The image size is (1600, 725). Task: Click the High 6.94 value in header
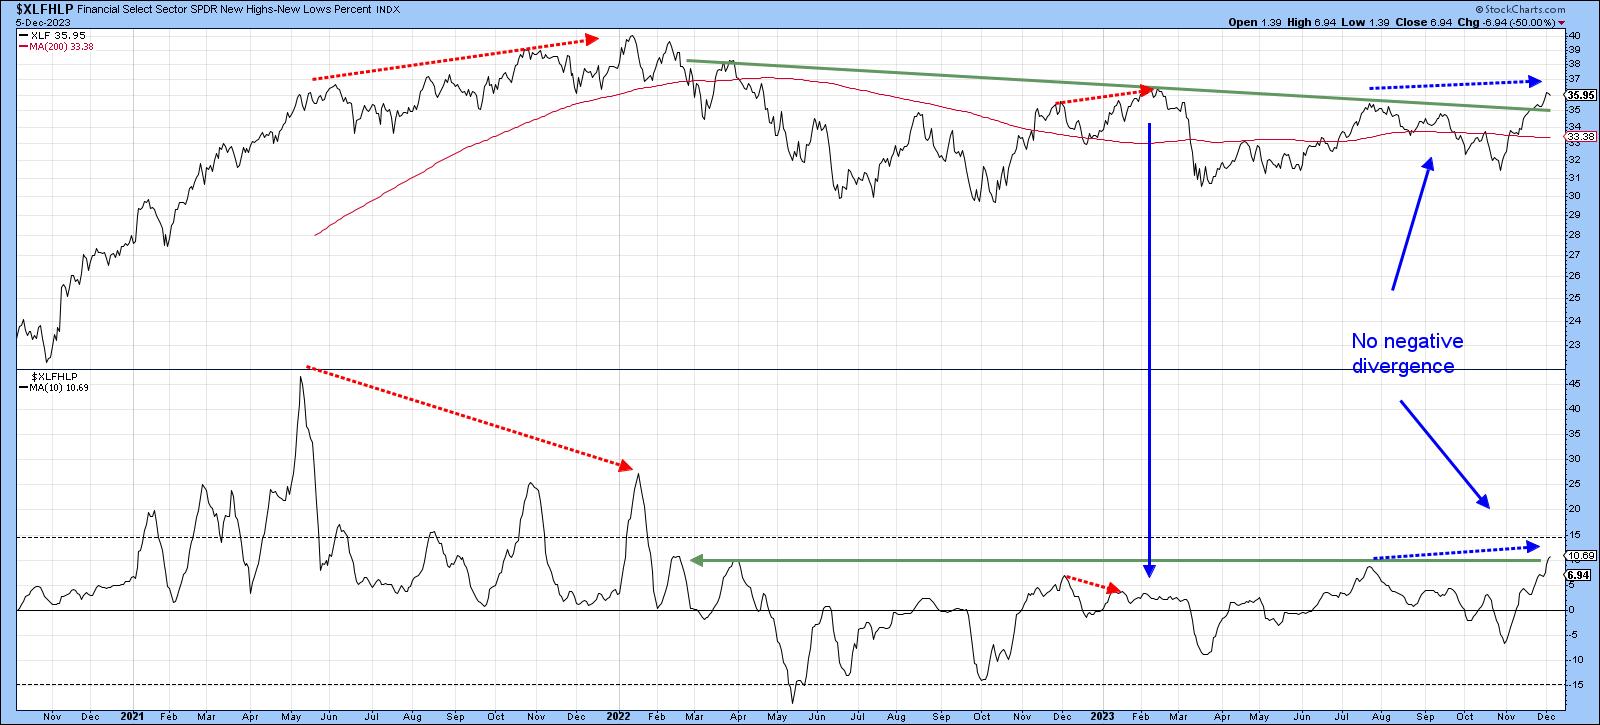(1313, 22)
